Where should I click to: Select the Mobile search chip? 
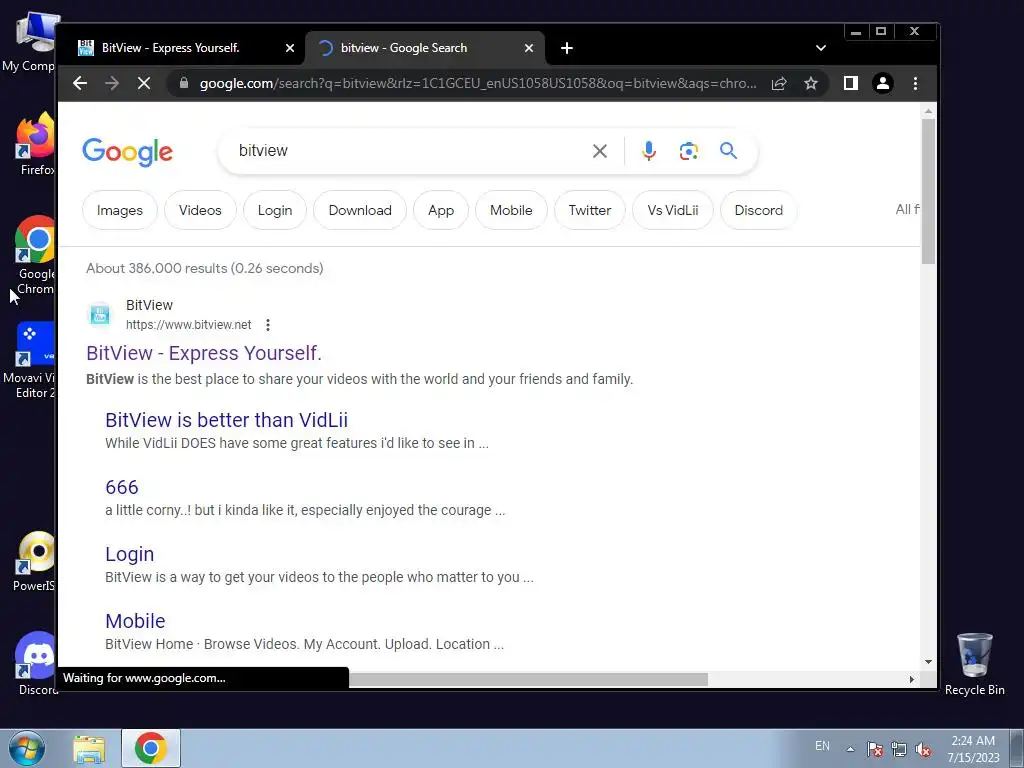(x=511, y=210)
